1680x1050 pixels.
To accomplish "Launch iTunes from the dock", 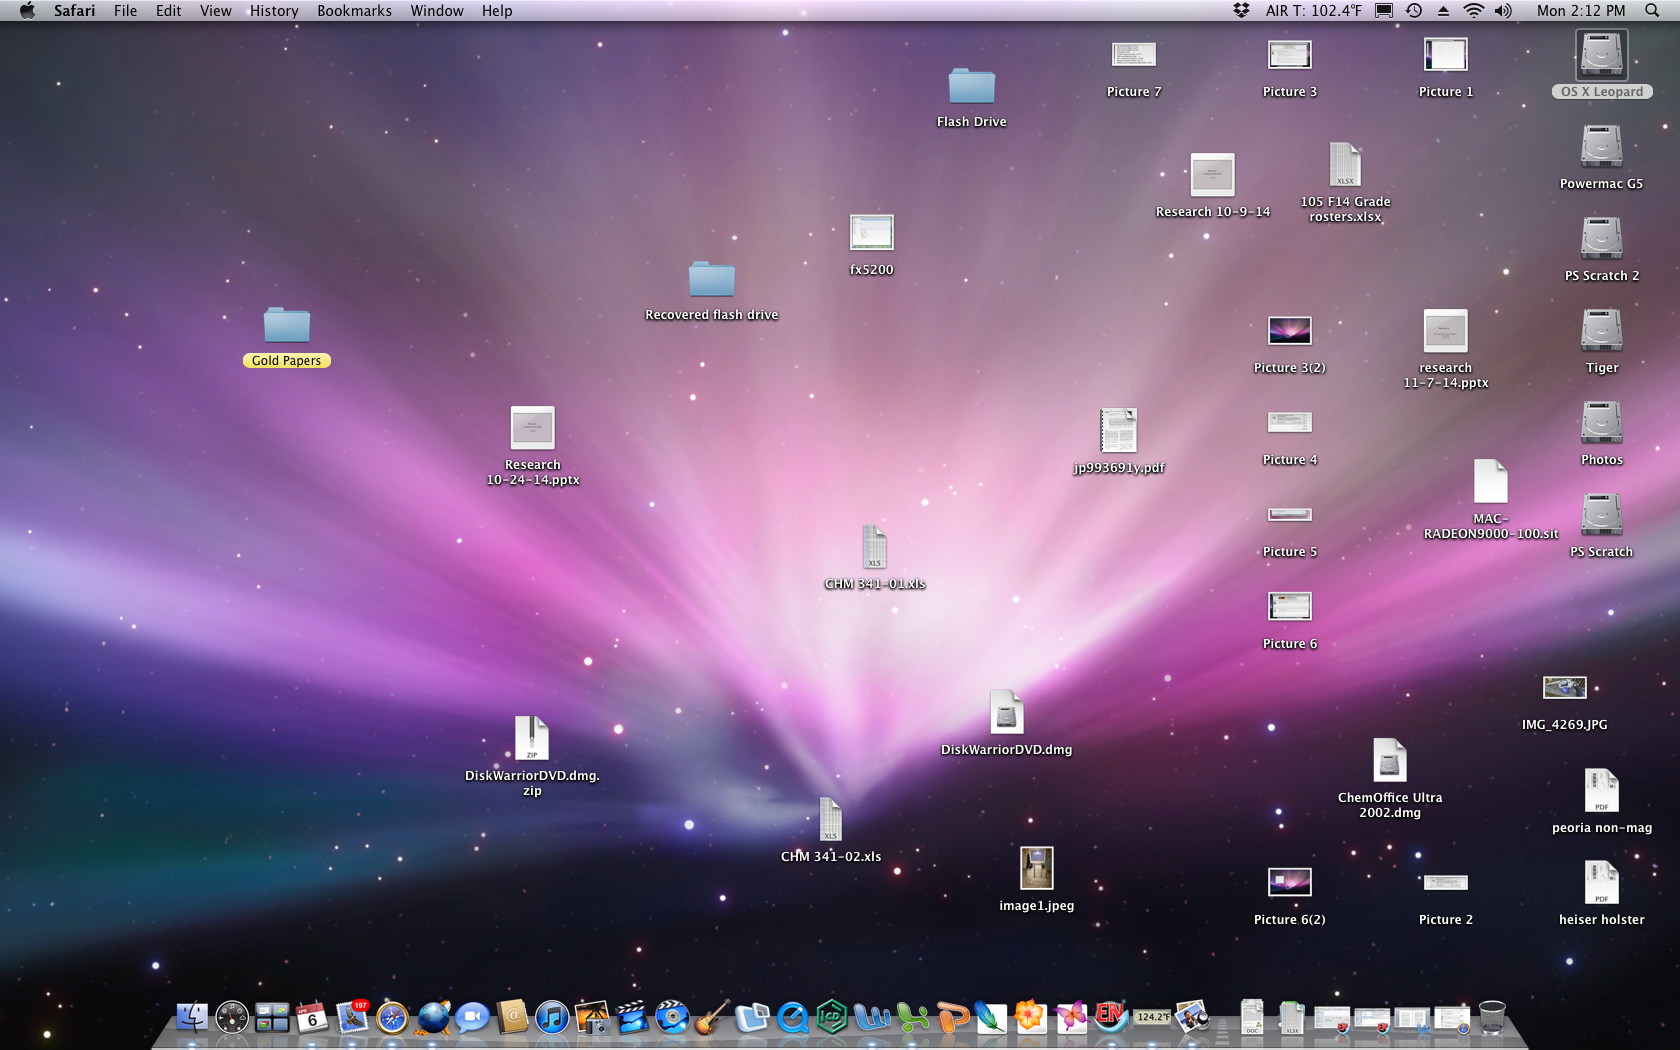I will (551, 1018).
